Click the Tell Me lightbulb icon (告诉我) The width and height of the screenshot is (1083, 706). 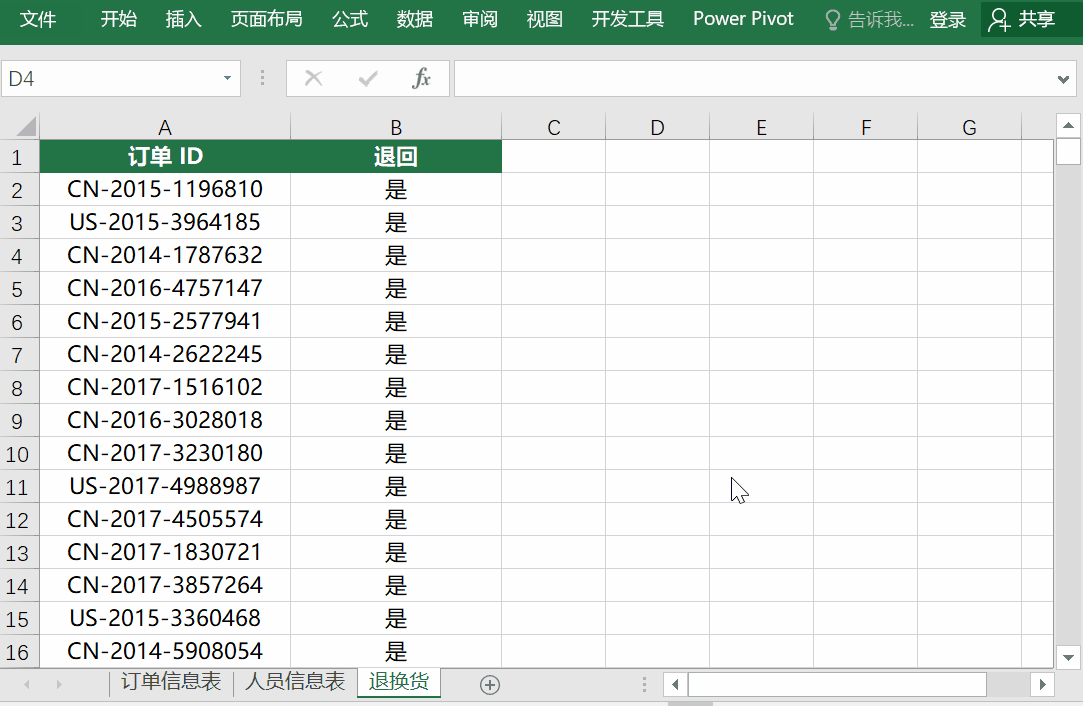point(833,20)
